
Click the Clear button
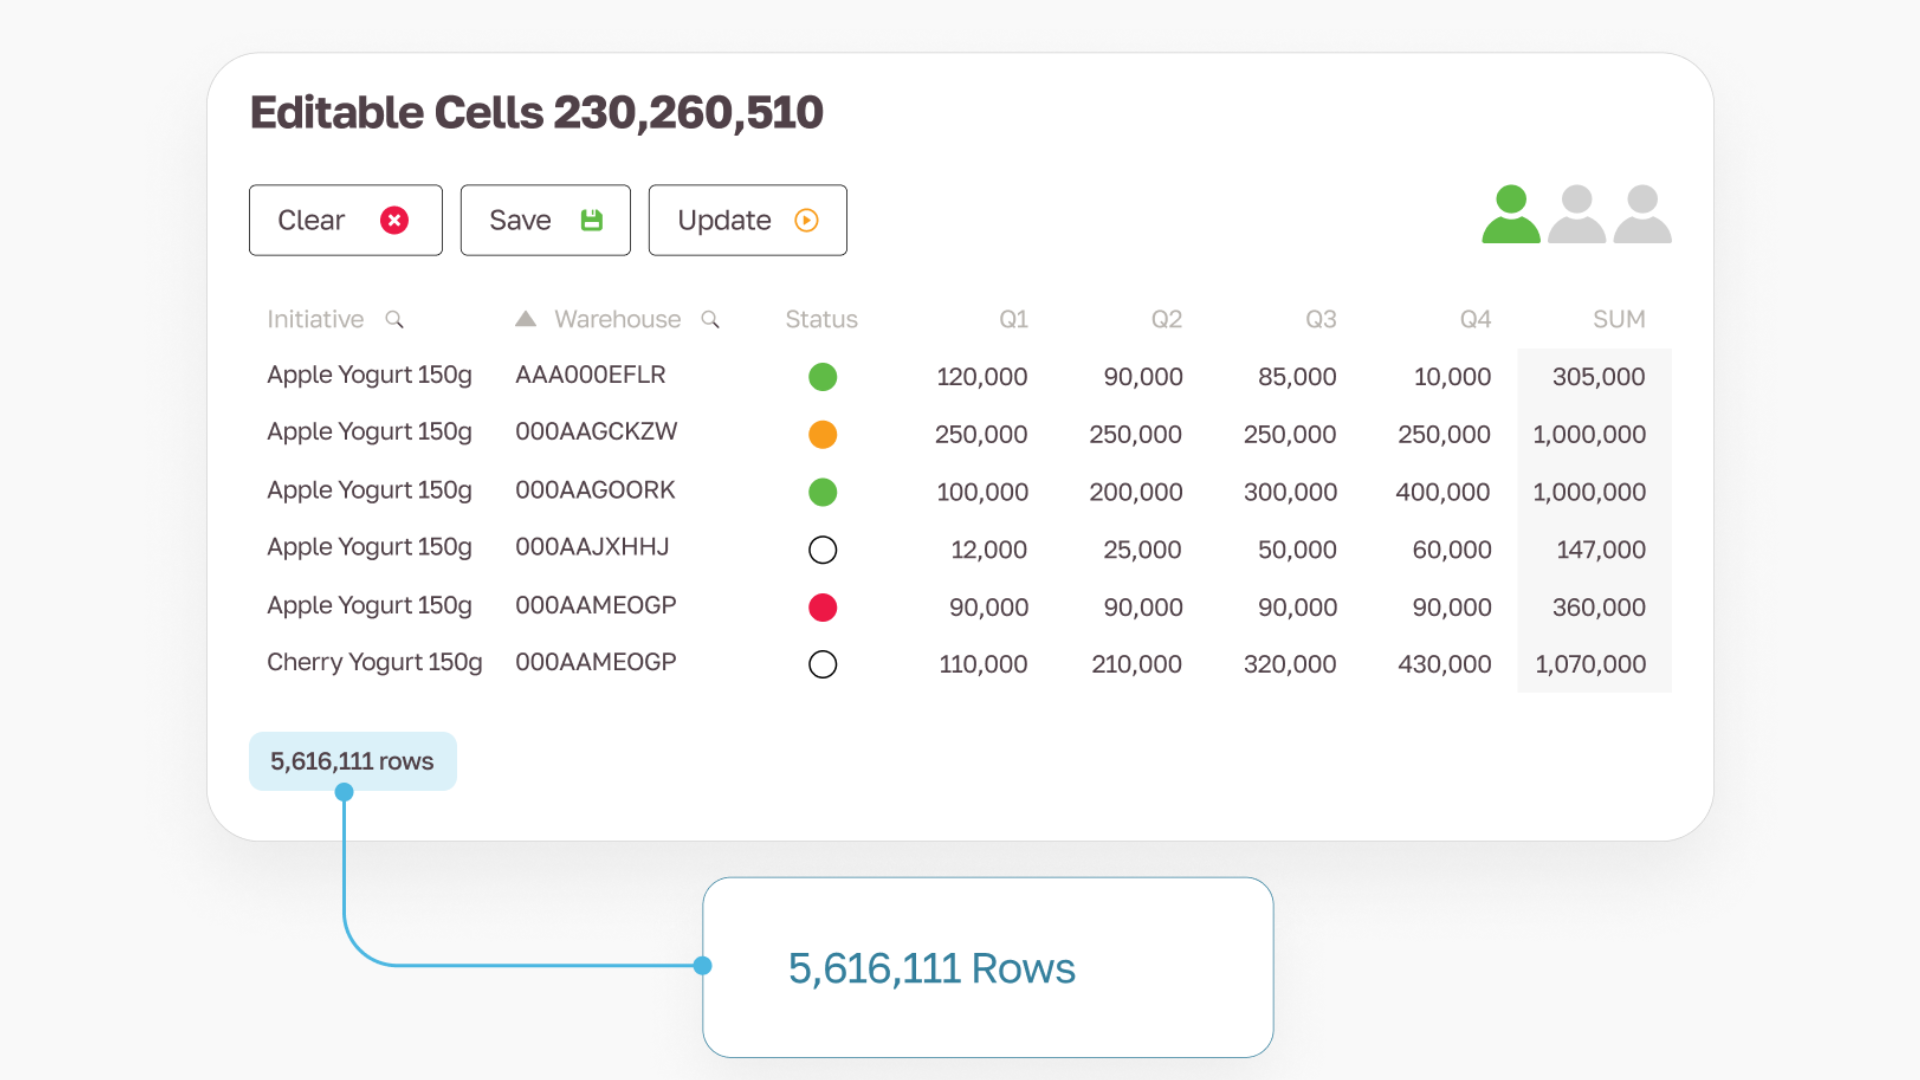[x=345, y=220]
